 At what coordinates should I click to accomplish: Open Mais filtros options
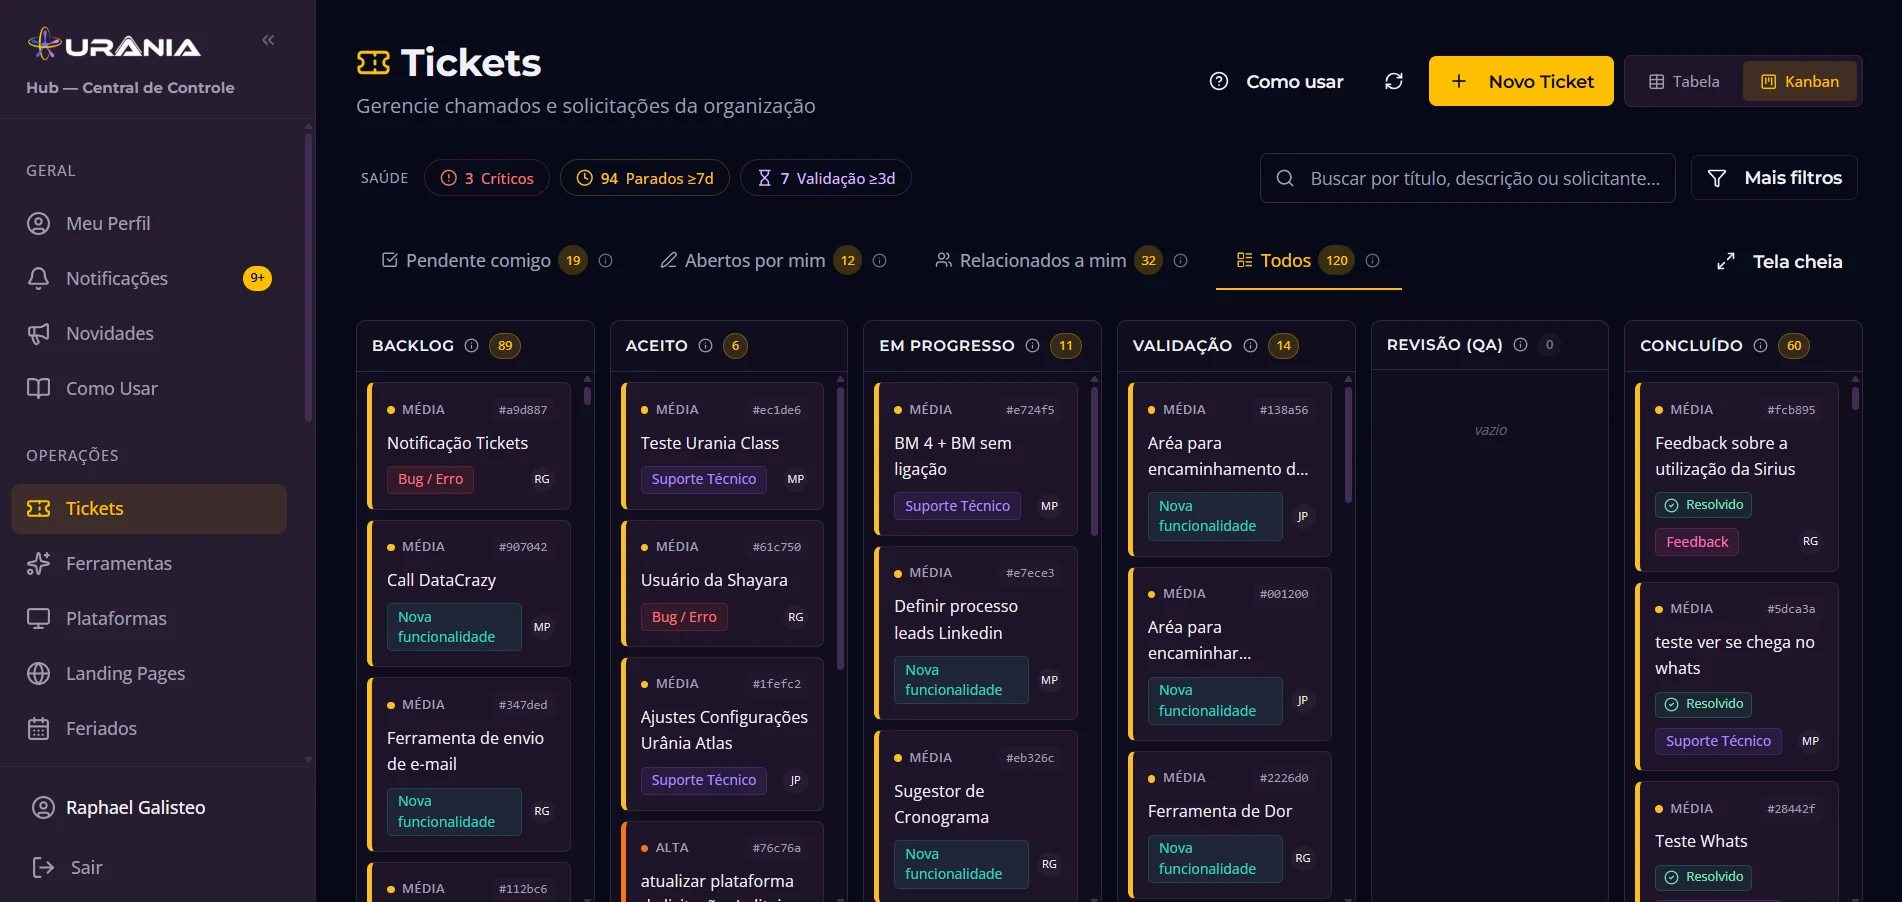[1774, 178]
